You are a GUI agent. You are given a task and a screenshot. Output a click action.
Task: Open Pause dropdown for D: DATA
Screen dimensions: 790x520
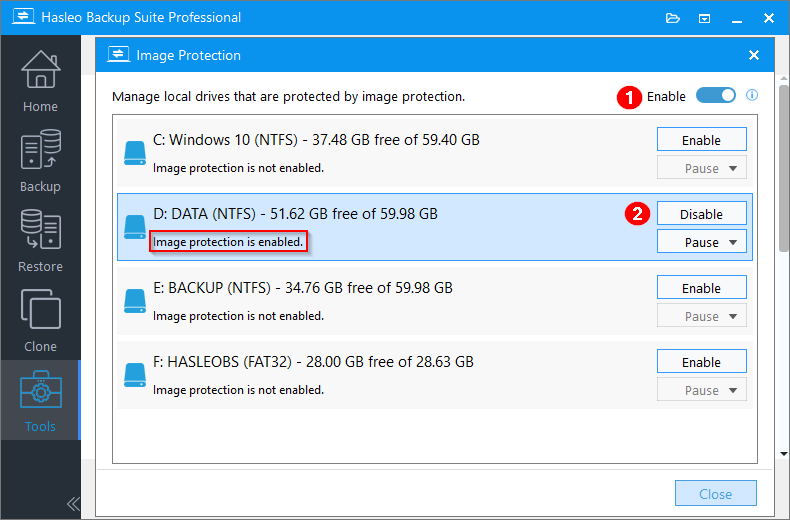click(x=701, y=242)
